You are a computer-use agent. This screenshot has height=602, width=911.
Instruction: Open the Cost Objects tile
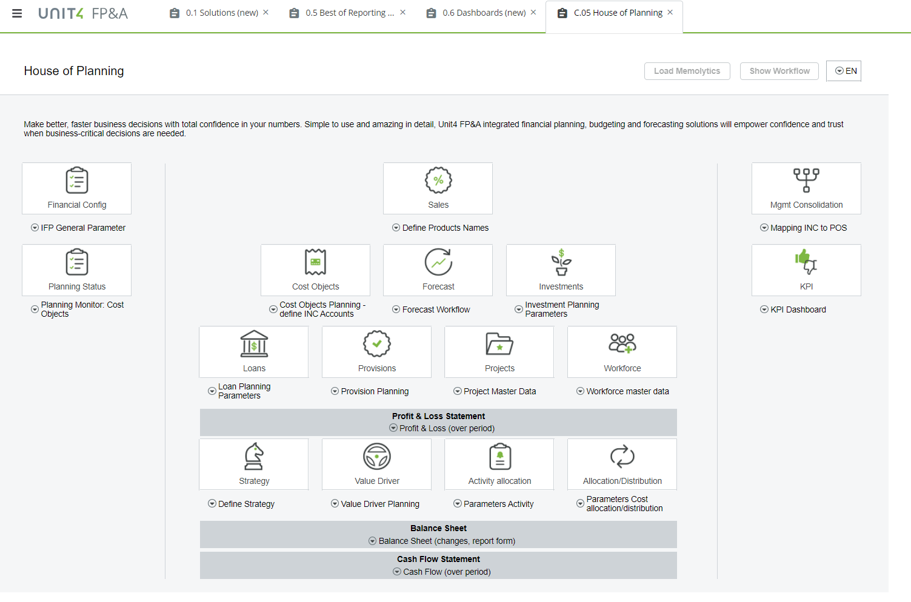click(x=315, y=270)
